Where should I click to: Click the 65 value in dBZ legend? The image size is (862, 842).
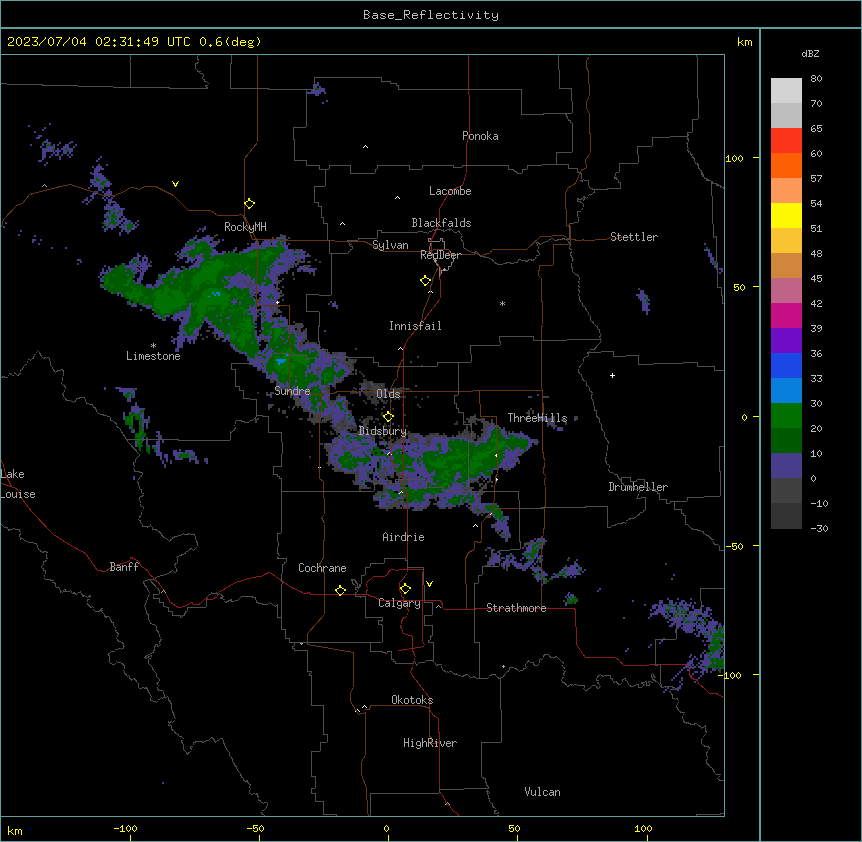click(x=816, y=129)
